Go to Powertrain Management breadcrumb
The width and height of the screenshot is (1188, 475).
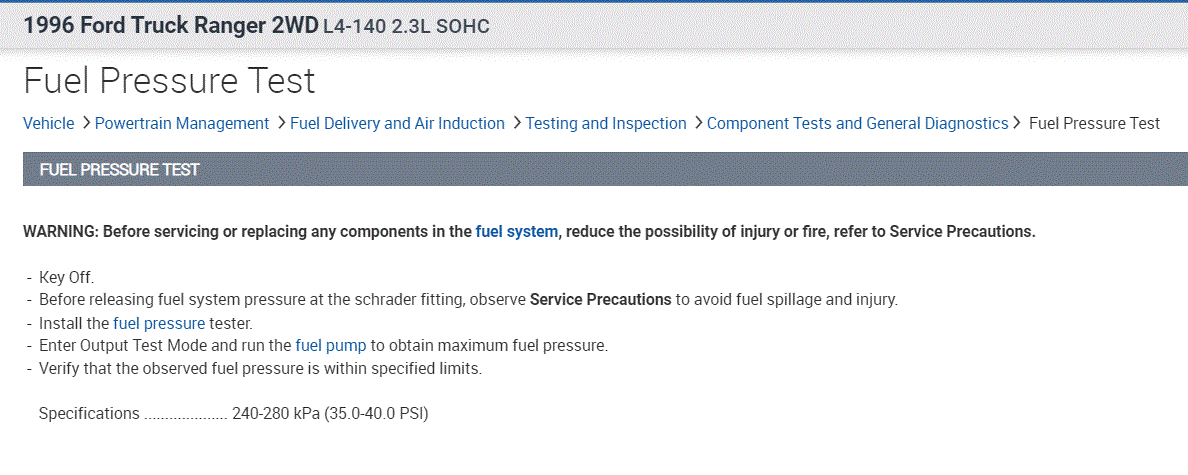[182, 123]
